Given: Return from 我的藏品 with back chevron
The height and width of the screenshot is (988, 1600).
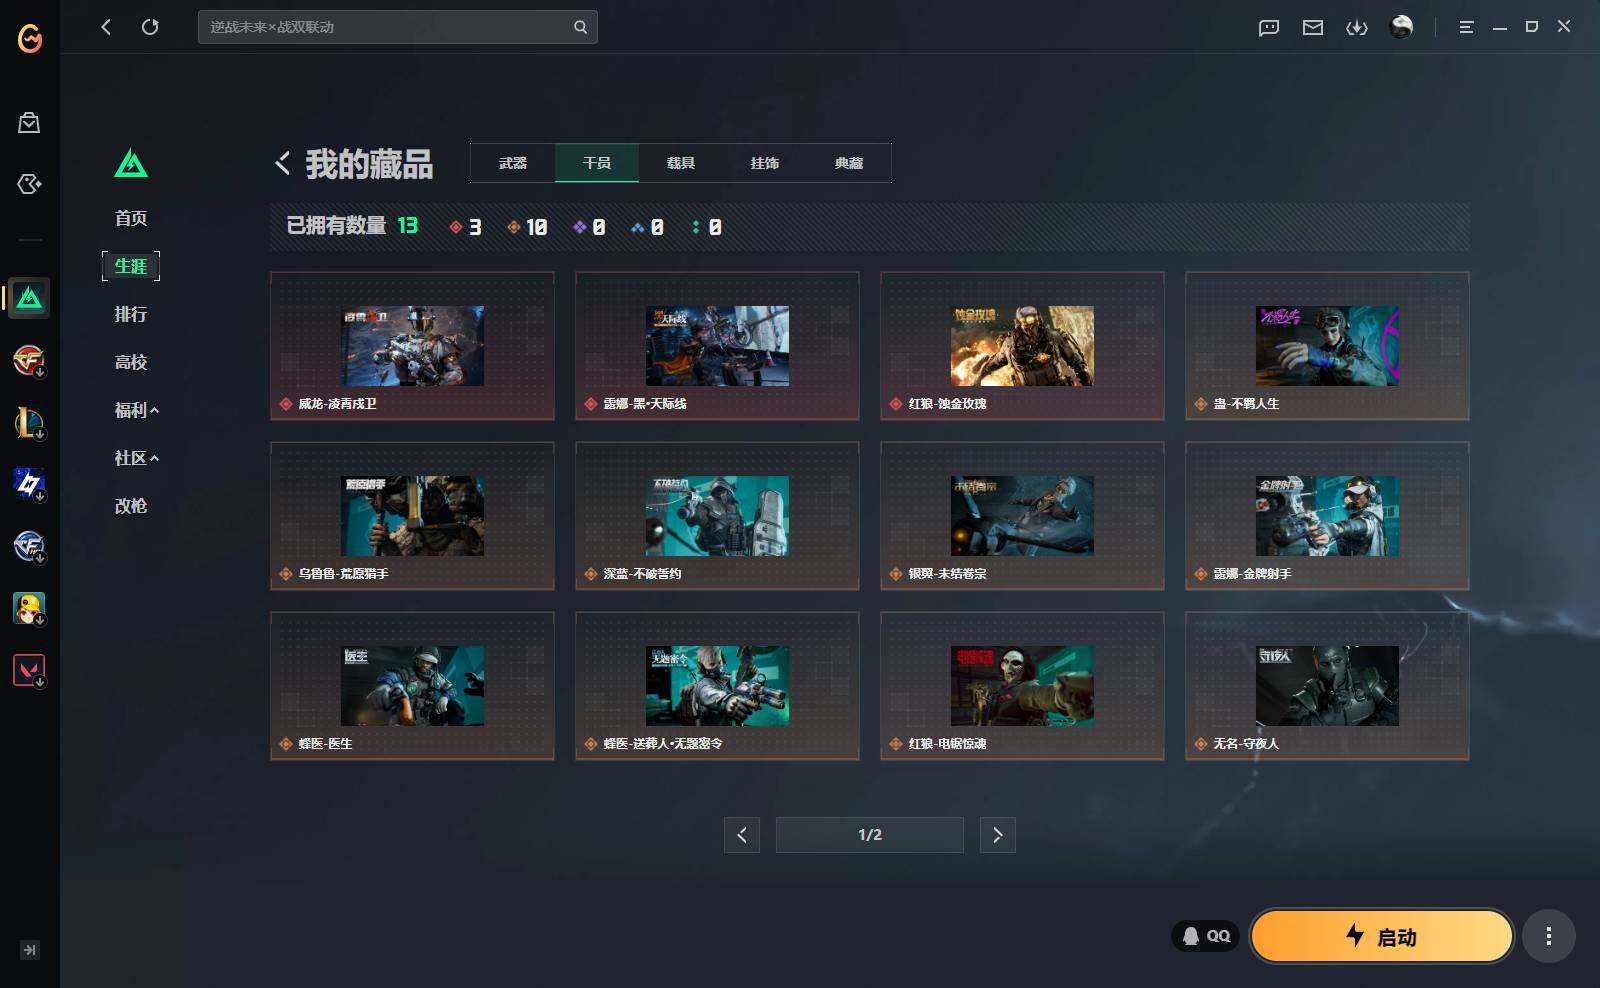Looking at the screenshot, I should (283, 163).
